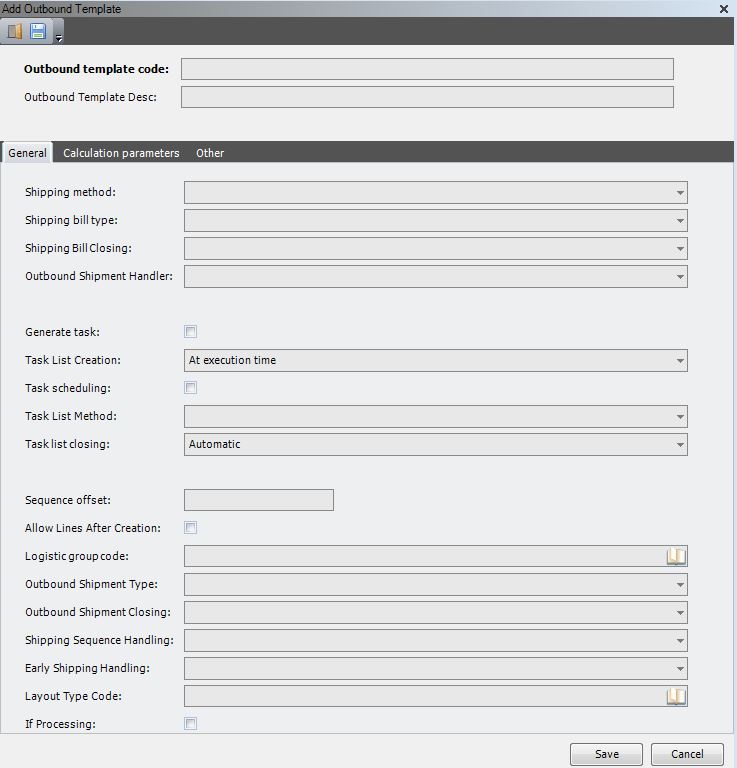Open Outbound Shipment Closing dropdown
The width and height of the screenshot is (737, 768).
tap(680, 612)
